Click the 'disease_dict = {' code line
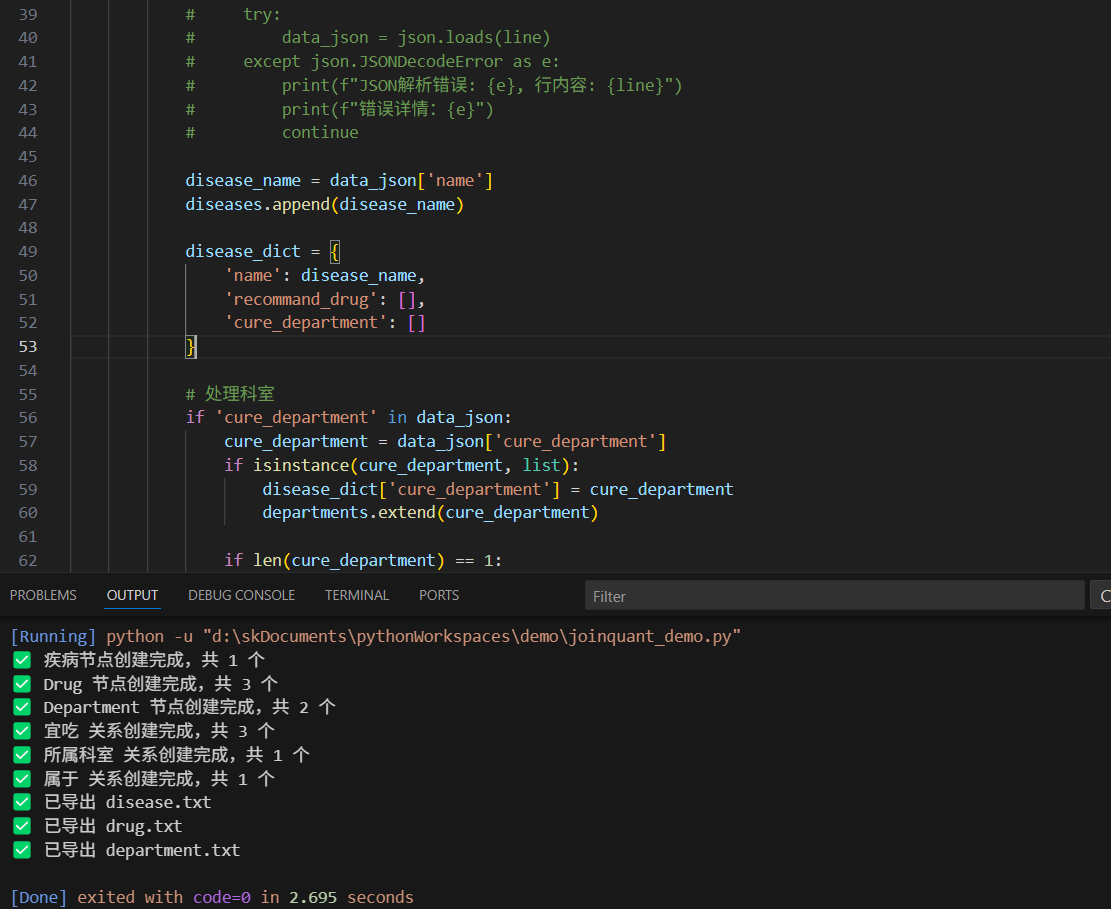 click(262, 252)
